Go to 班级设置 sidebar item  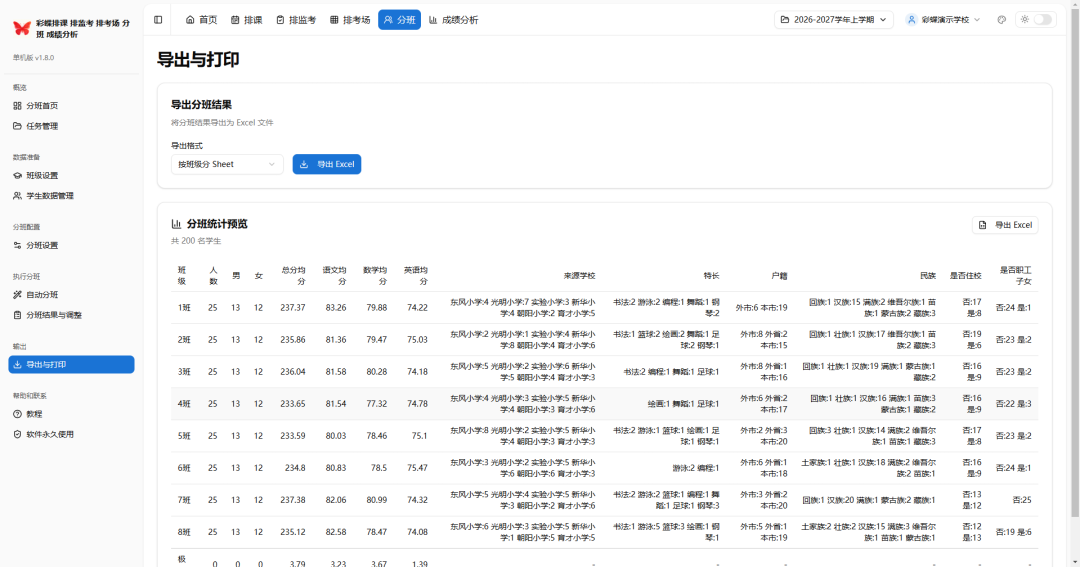click(72, 176)
